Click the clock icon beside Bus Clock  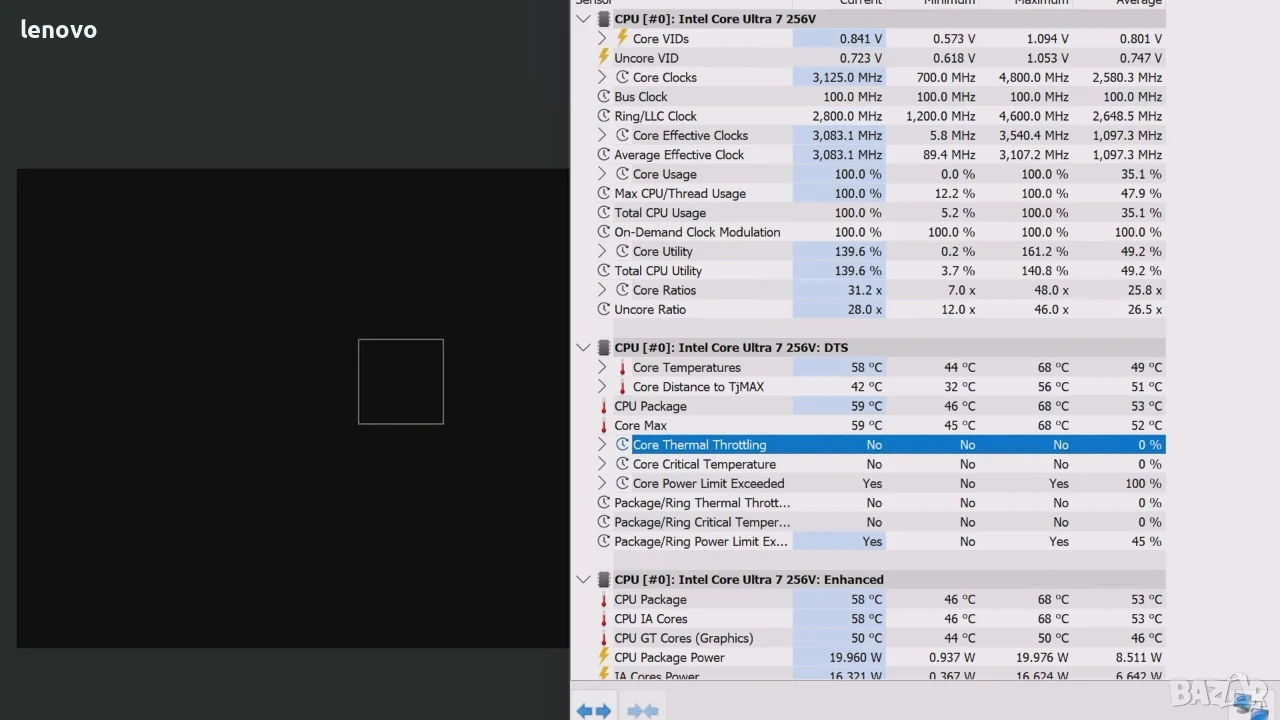pyautogui.click(x=604, y=97)
